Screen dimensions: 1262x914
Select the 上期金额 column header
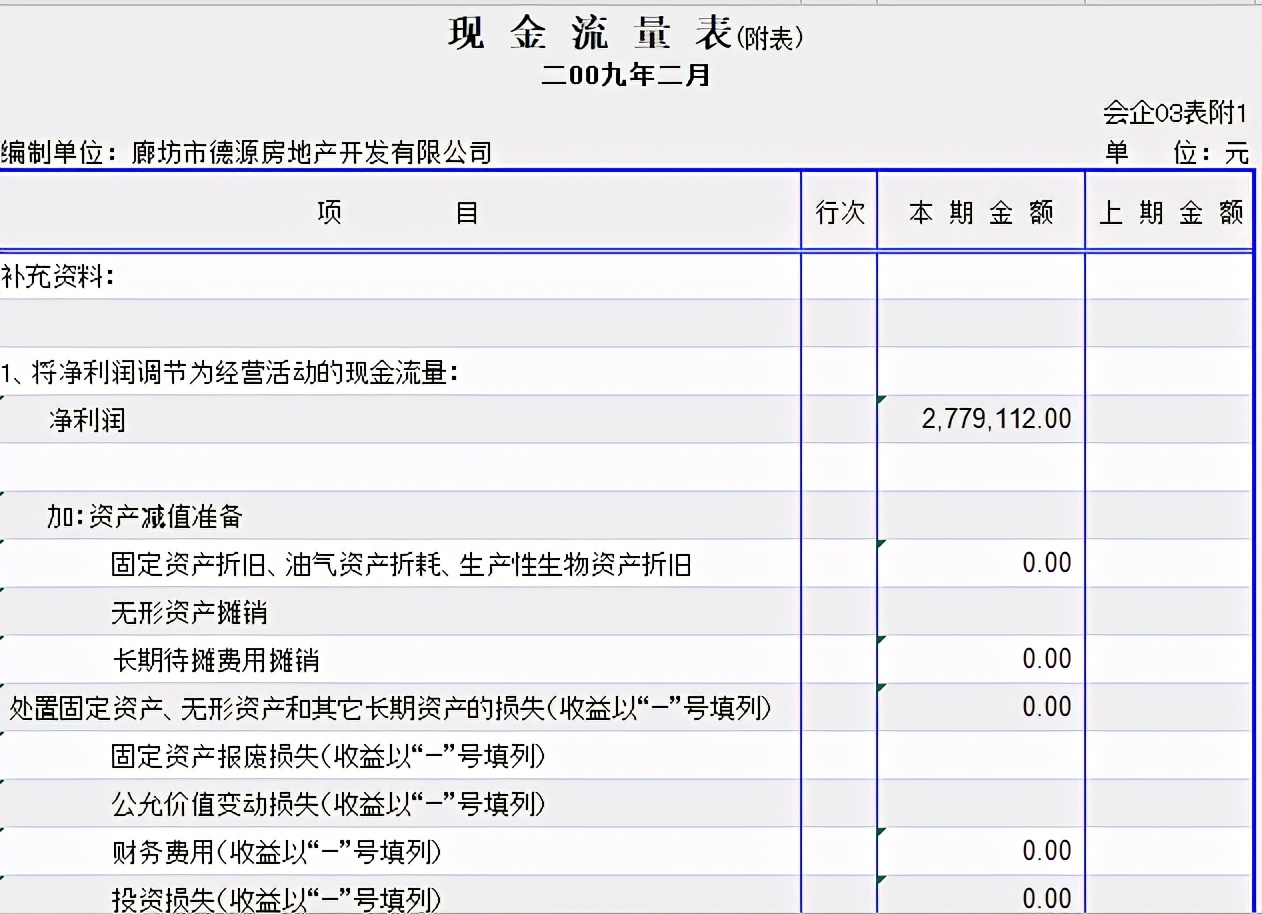(x=1170, y=211)
